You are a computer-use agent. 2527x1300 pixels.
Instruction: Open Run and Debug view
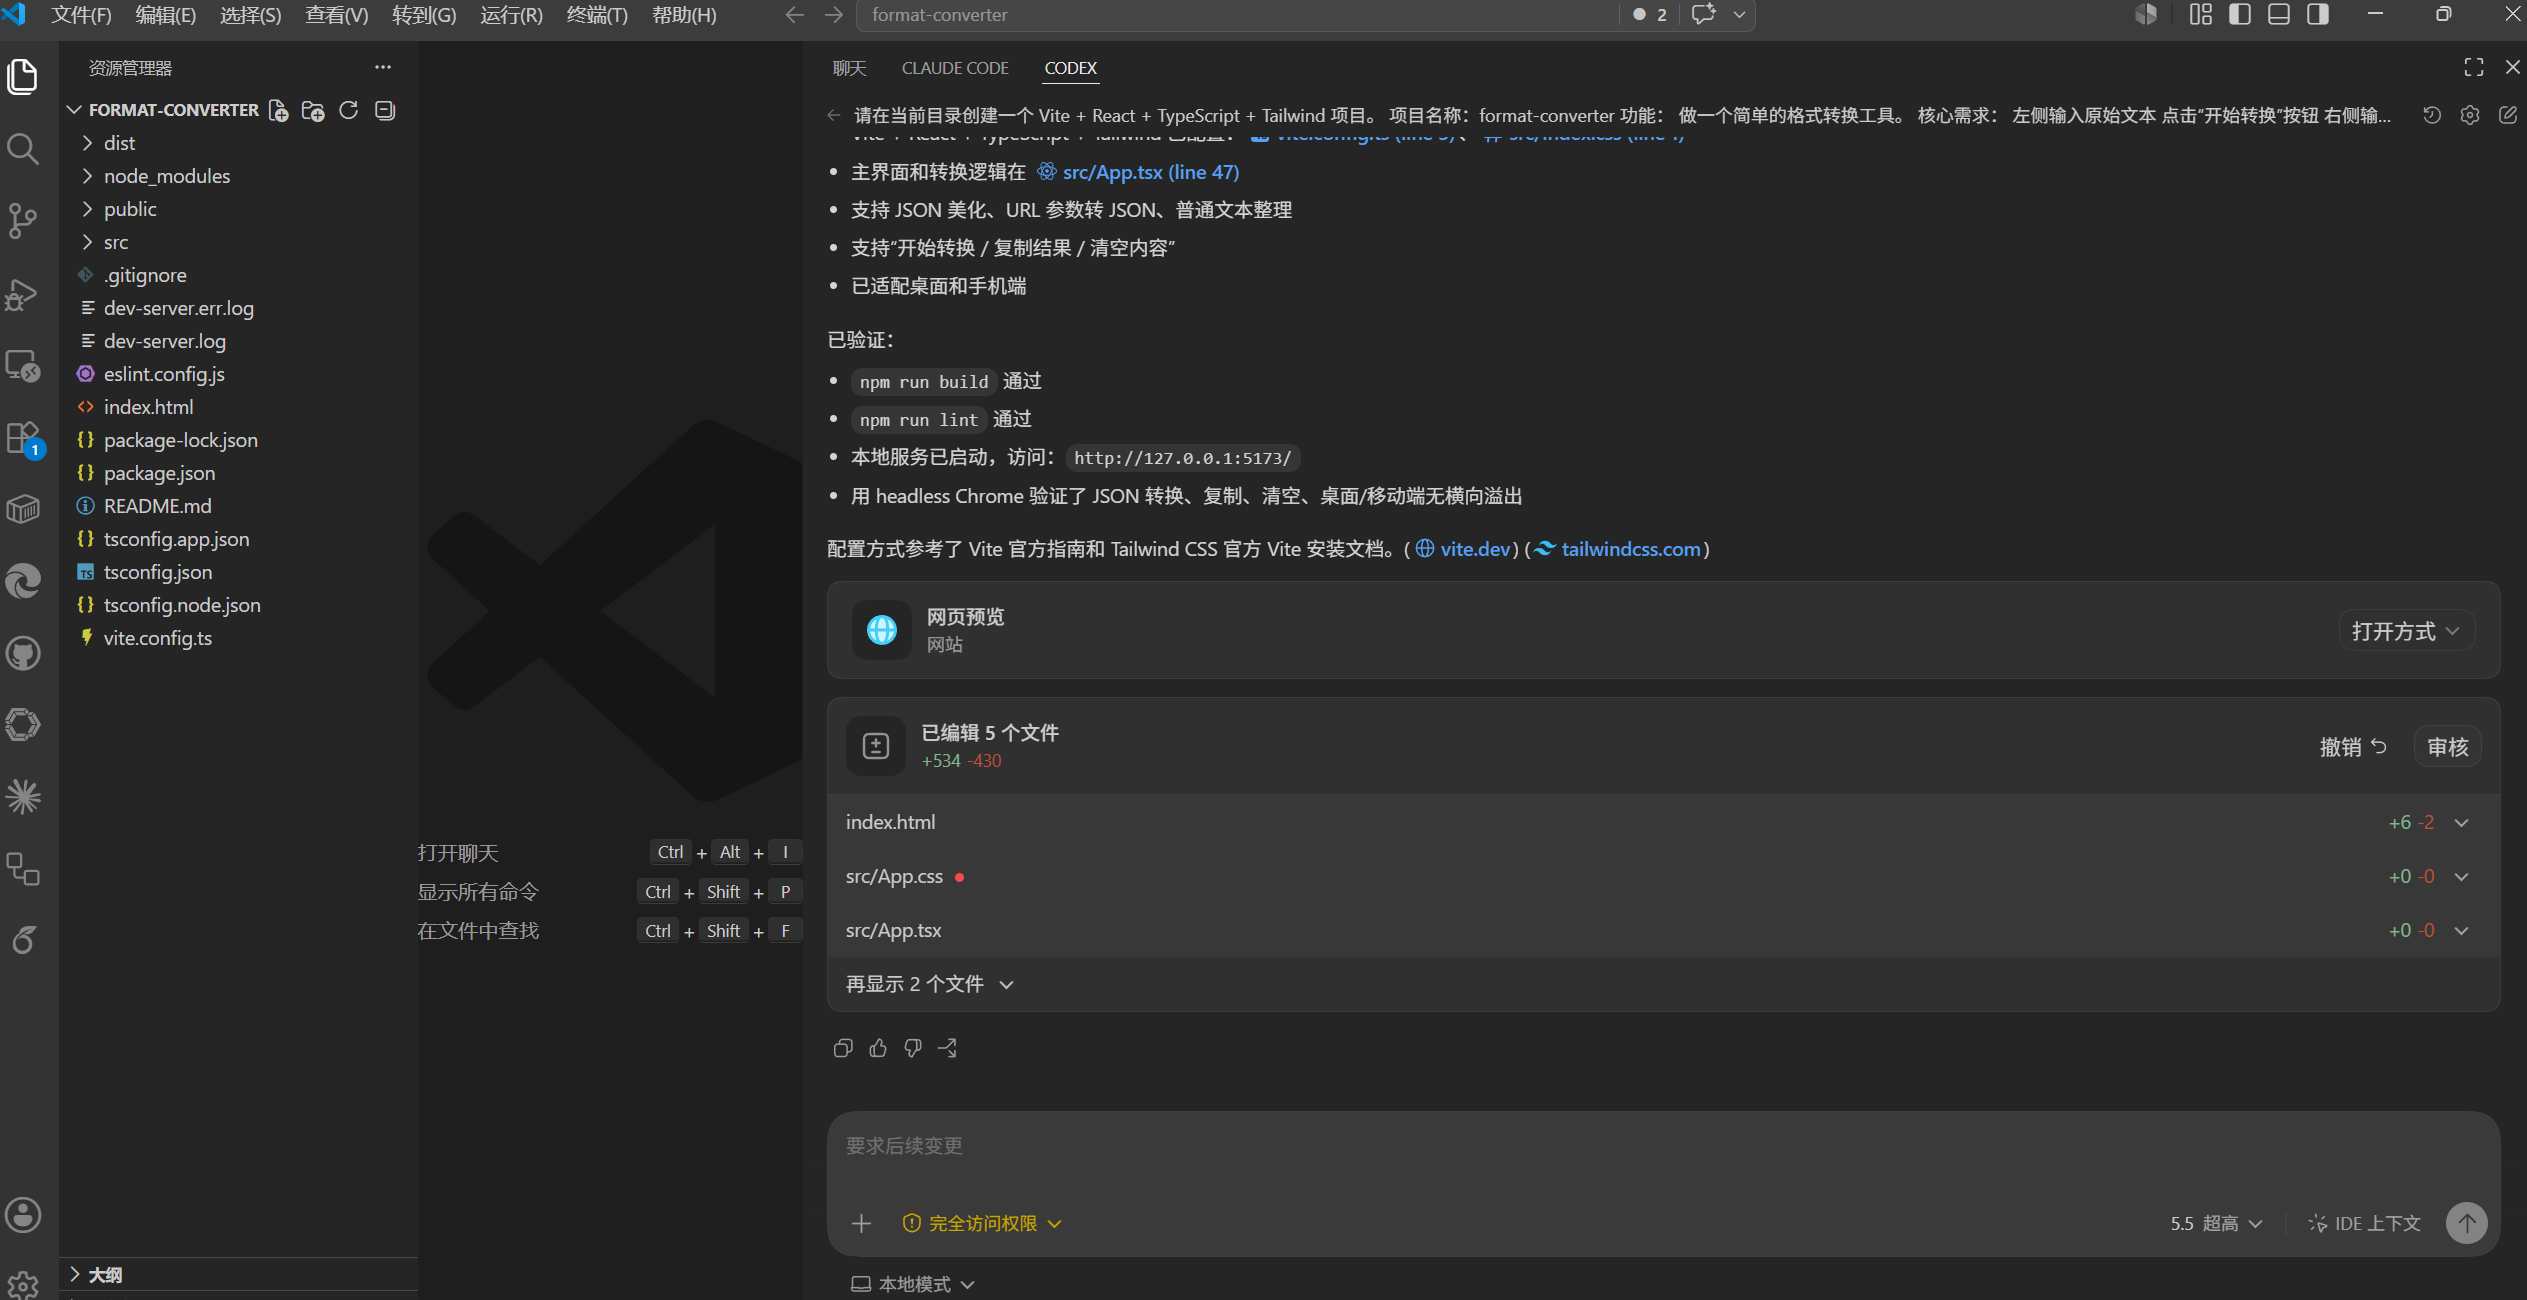pyautogui.click(x=23, y=294)
